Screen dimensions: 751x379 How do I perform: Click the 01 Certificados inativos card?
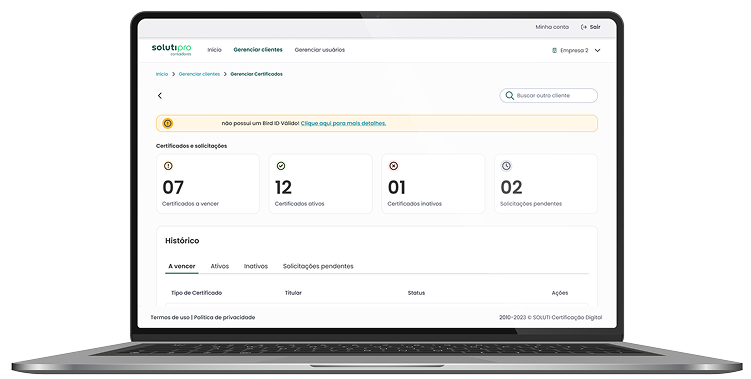pyautogui.click(x=433, y=184)
